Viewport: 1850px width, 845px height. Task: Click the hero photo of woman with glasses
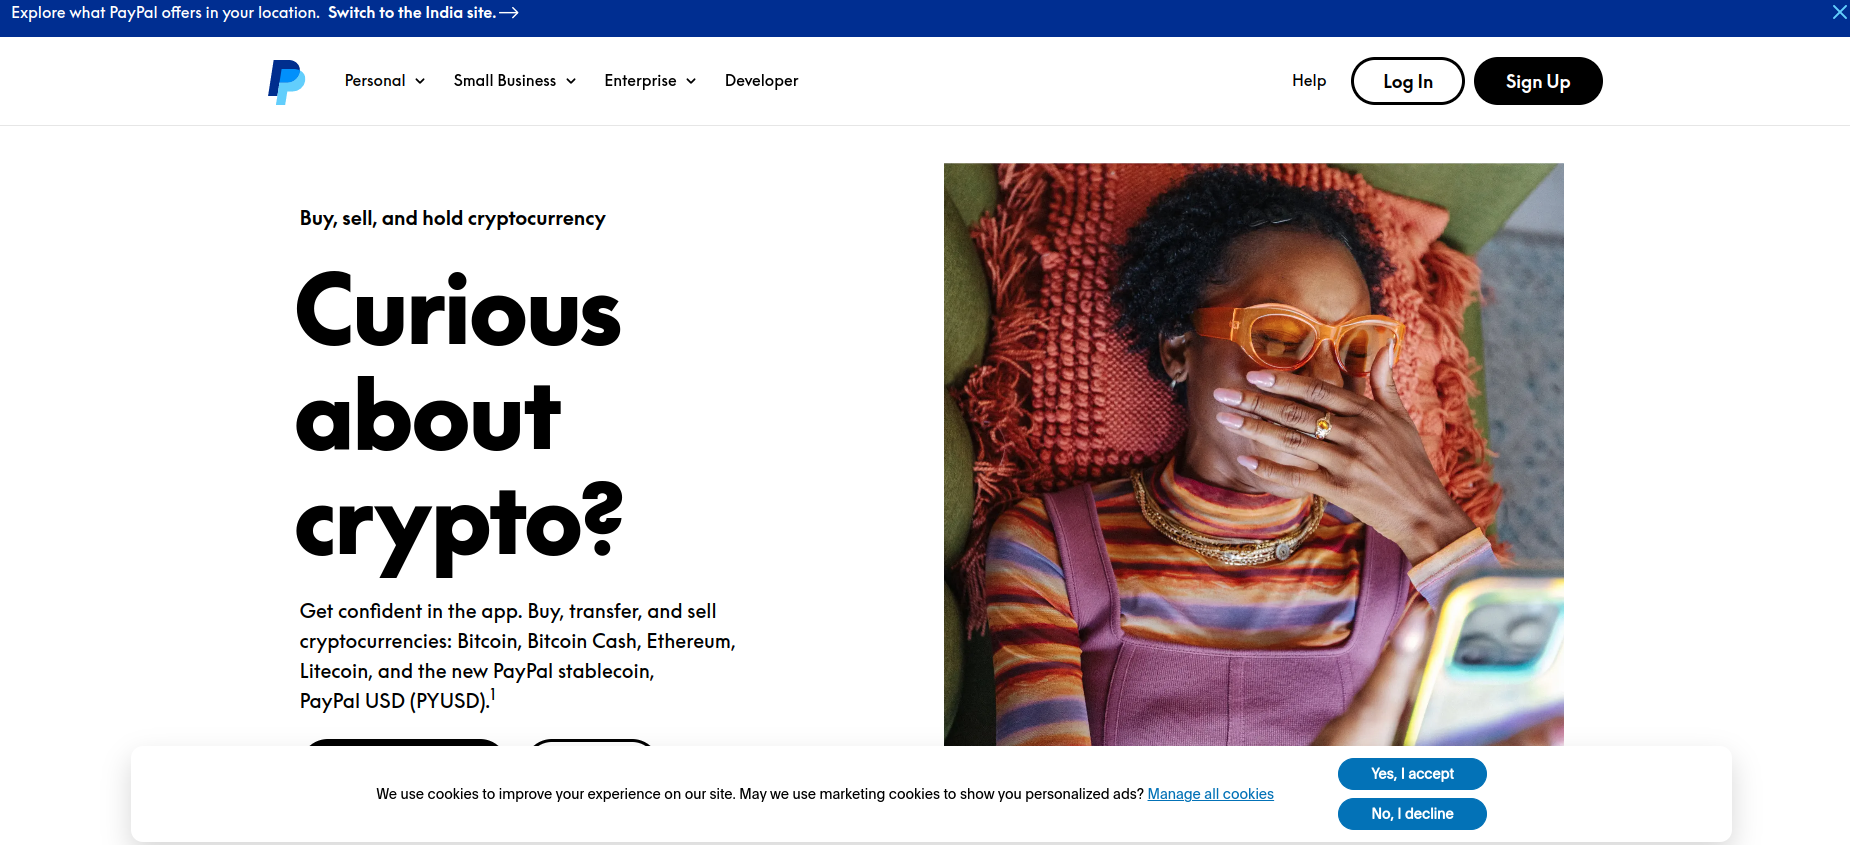[1253, 450]
